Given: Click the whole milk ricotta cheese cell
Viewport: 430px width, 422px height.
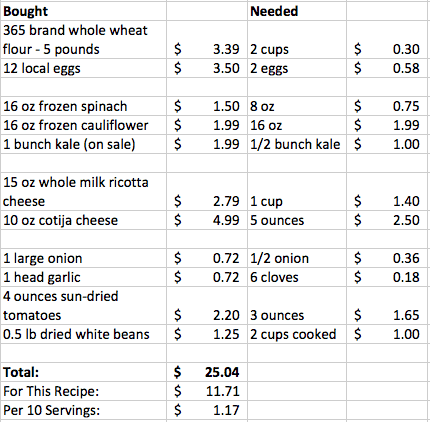Looking at the screenshot, I should [x=83, y=192].
